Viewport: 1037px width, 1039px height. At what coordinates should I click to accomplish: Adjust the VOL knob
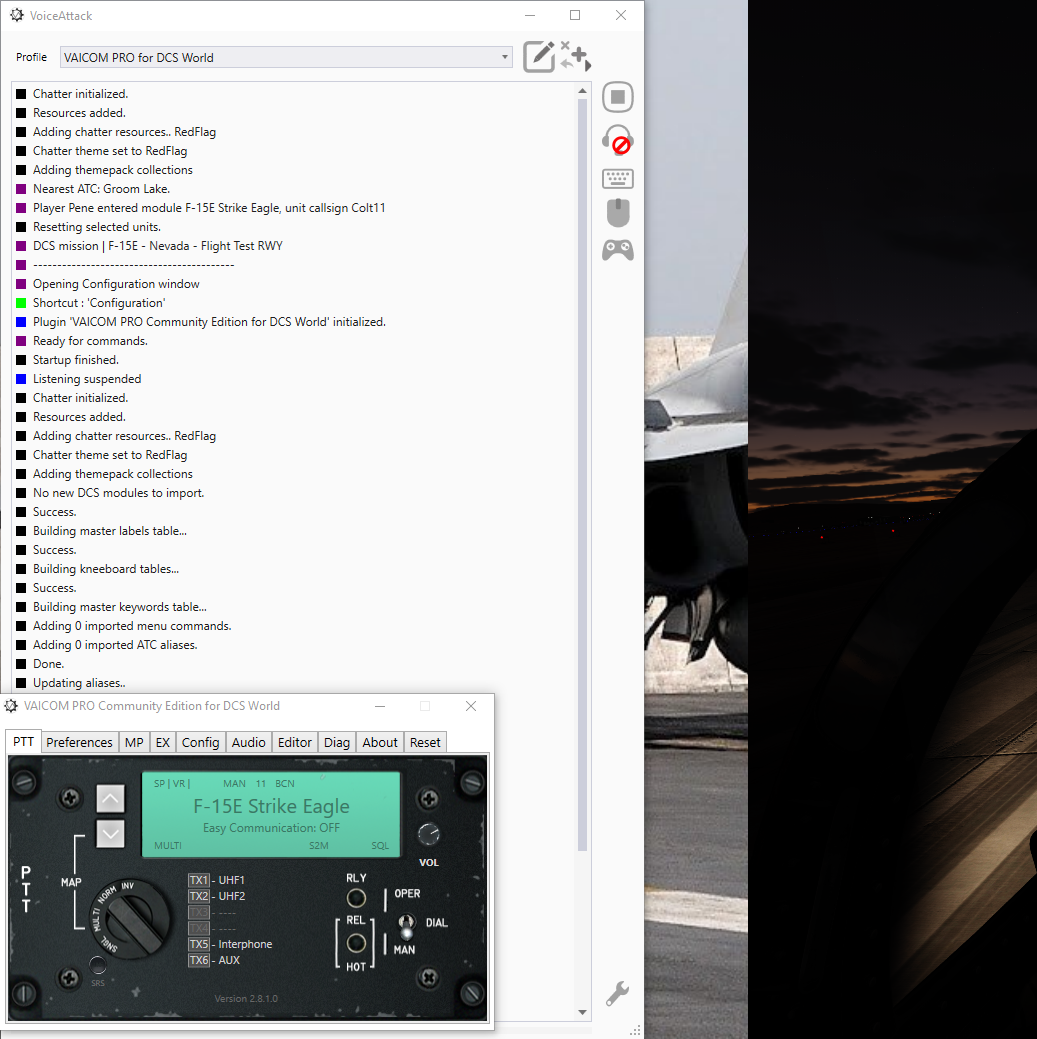pos(428,834)
